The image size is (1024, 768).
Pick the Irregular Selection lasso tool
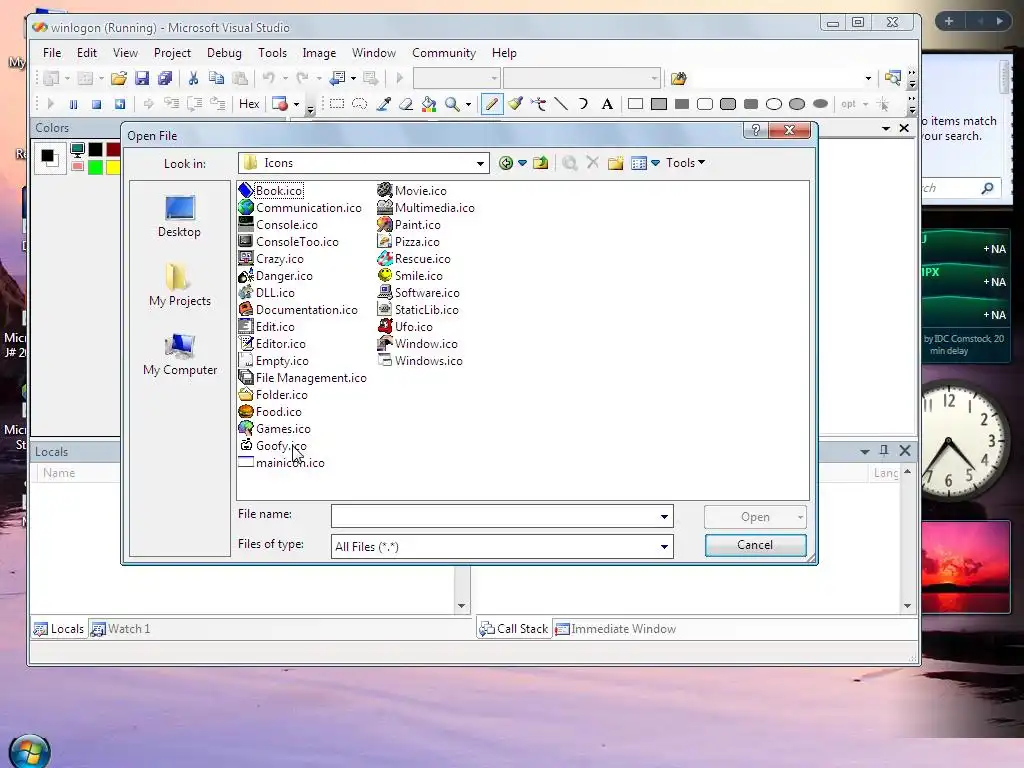pyautogui.click(x=360, y=104)
